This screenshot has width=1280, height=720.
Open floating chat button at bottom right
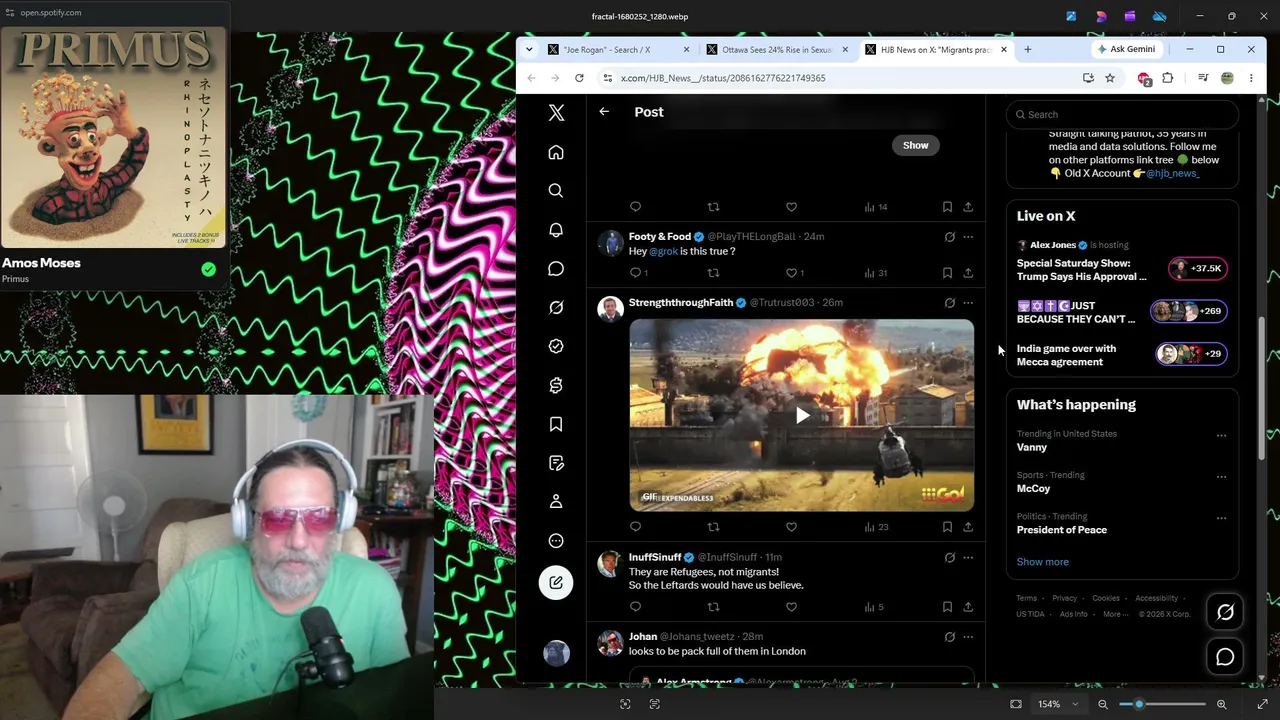click(1225, 657)
